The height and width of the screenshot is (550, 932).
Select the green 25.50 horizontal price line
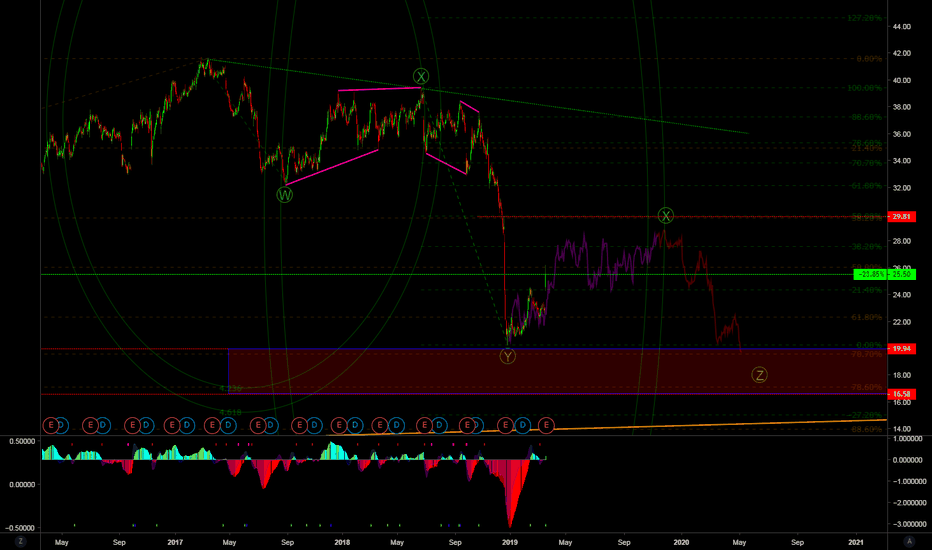coord(447,274)
